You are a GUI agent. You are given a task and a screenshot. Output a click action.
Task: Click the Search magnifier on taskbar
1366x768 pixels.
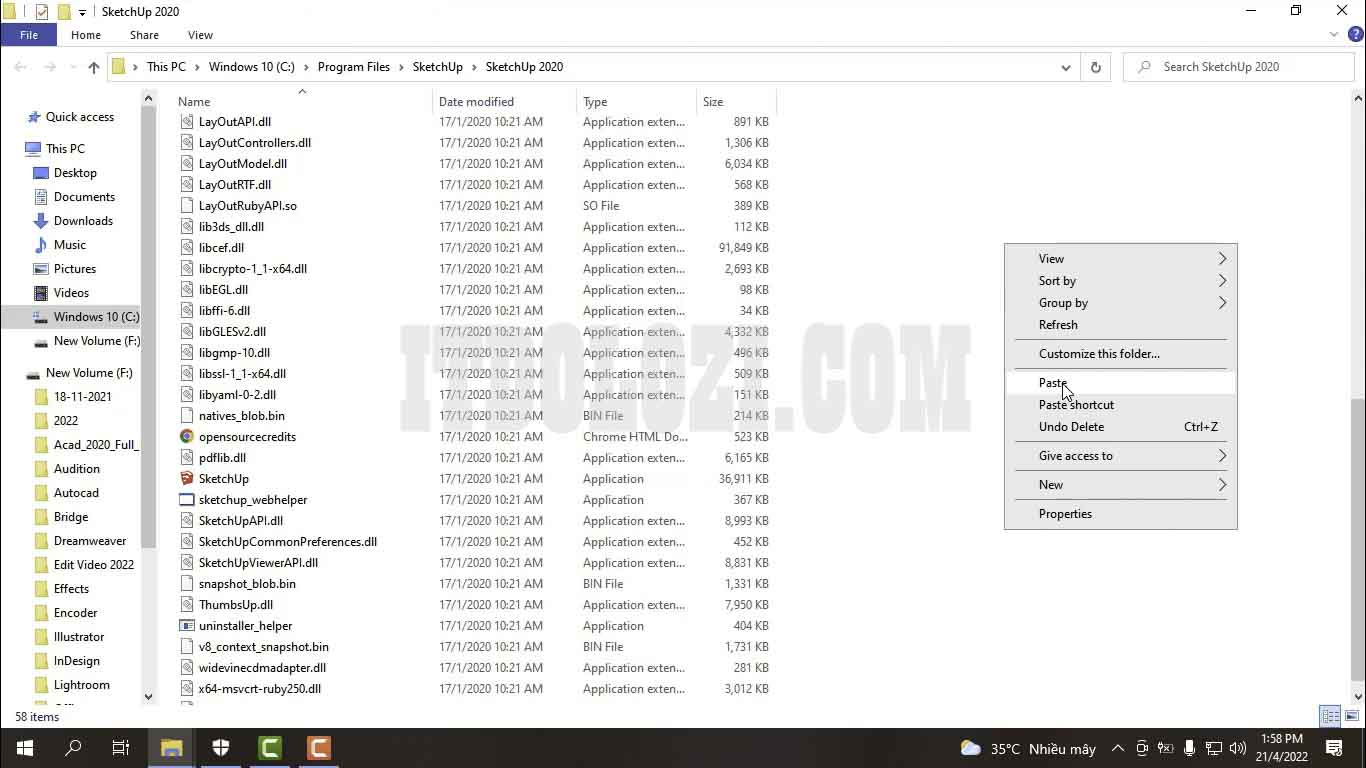pyautogui.click(x=73, y=748)
